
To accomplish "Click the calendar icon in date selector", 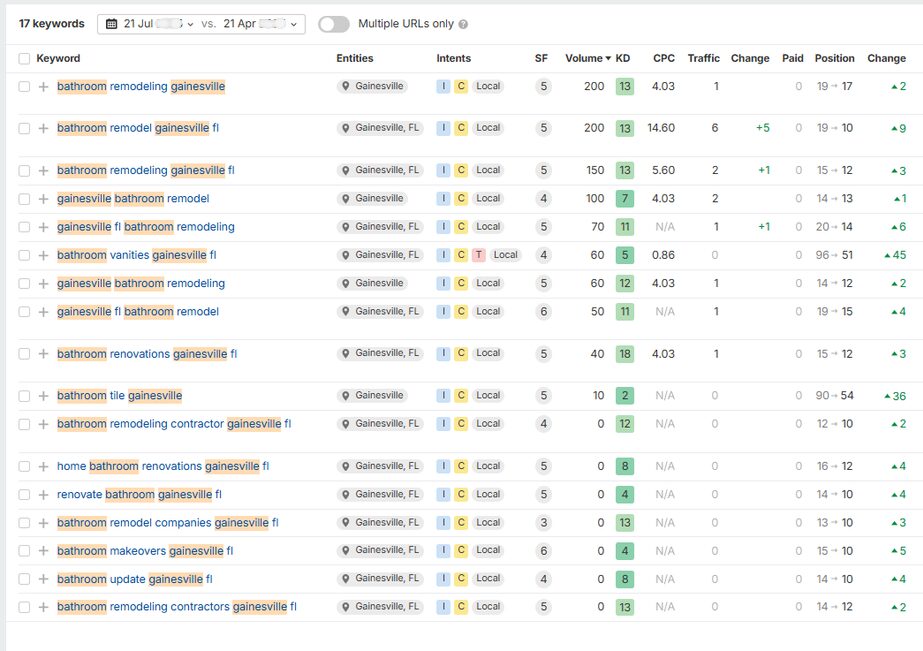I will (111, 24).
